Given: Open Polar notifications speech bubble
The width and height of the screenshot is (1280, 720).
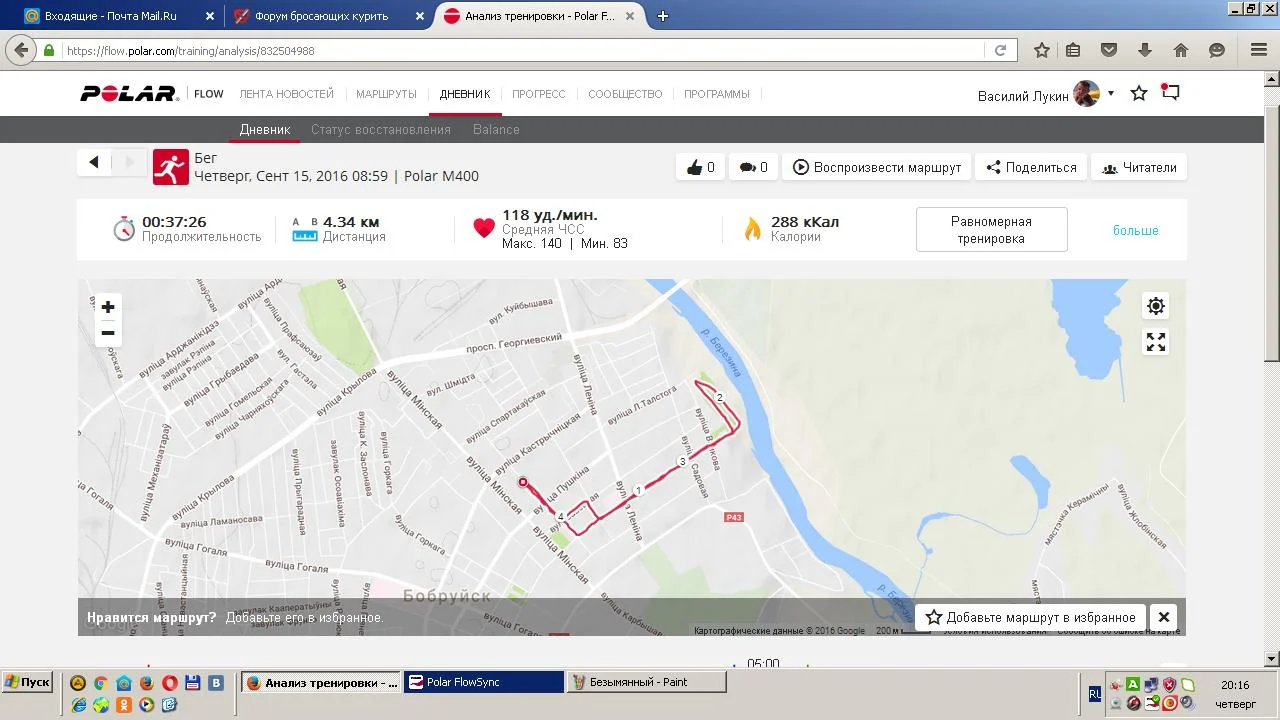Looking at the screenshot, I should (x=1171, y=93).
